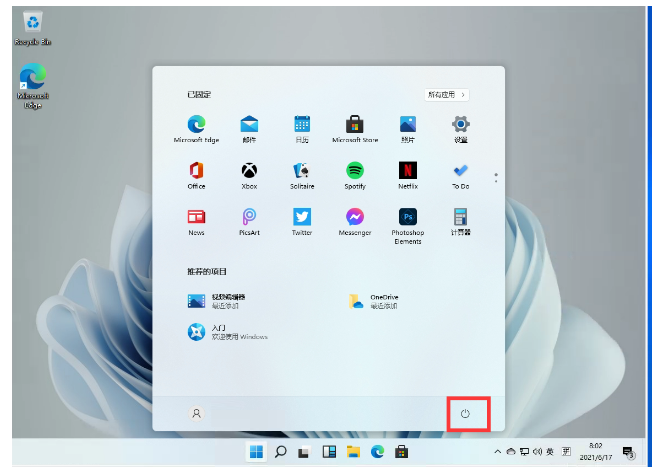This screenshot has height=476, width=661.
Task: Open the recommended Video Editor item
Action: coord(217,301)
